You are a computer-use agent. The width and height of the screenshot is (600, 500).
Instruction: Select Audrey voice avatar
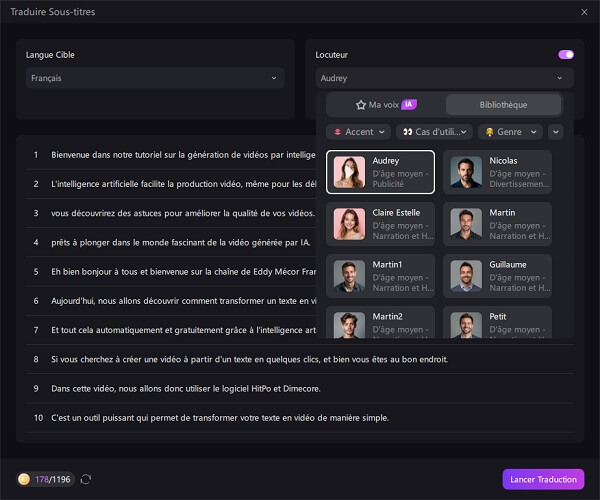click(x=350, y=171)
